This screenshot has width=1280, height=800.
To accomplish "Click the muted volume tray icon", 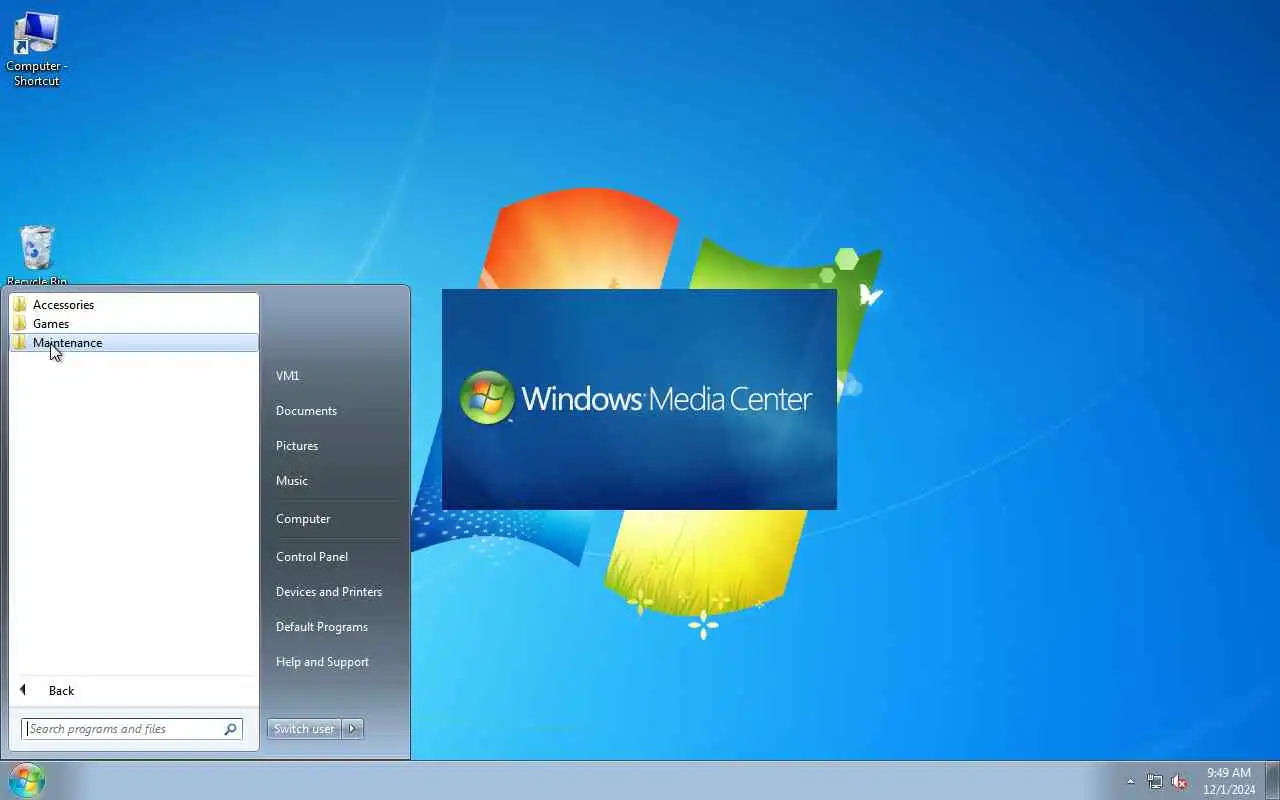I will tap(1180, 781).
